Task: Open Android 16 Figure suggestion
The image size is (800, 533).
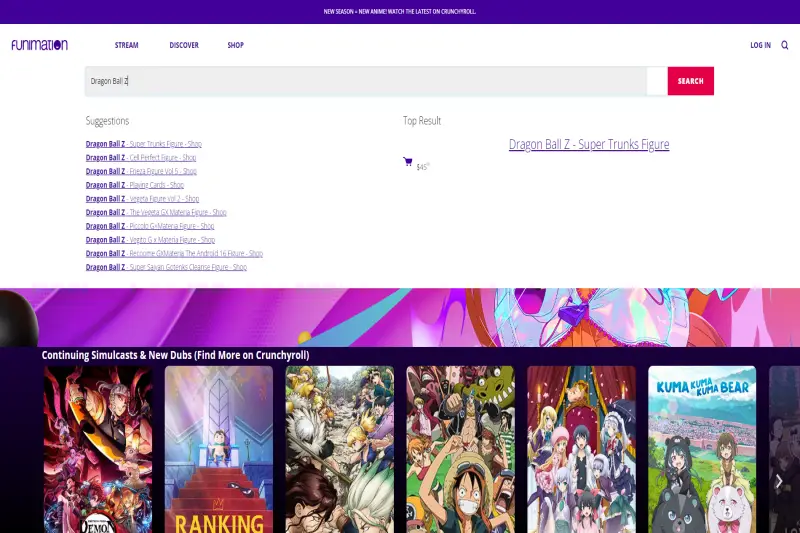Action: coord(174,254)
